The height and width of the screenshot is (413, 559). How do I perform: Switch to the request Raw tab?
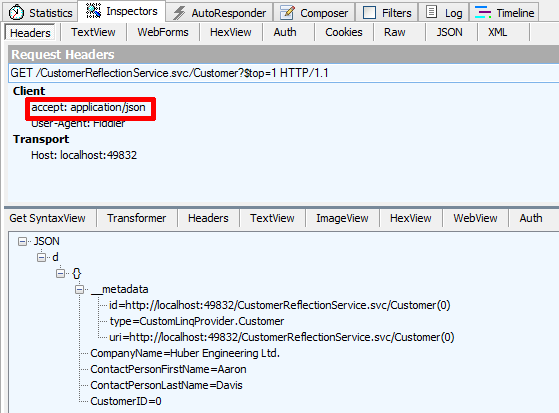[x=395, y=32]
